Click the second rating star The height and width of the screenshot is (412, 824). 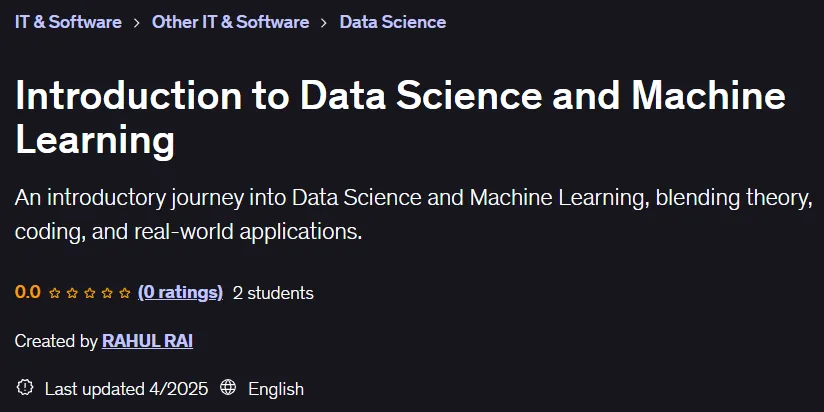(72, 293)
